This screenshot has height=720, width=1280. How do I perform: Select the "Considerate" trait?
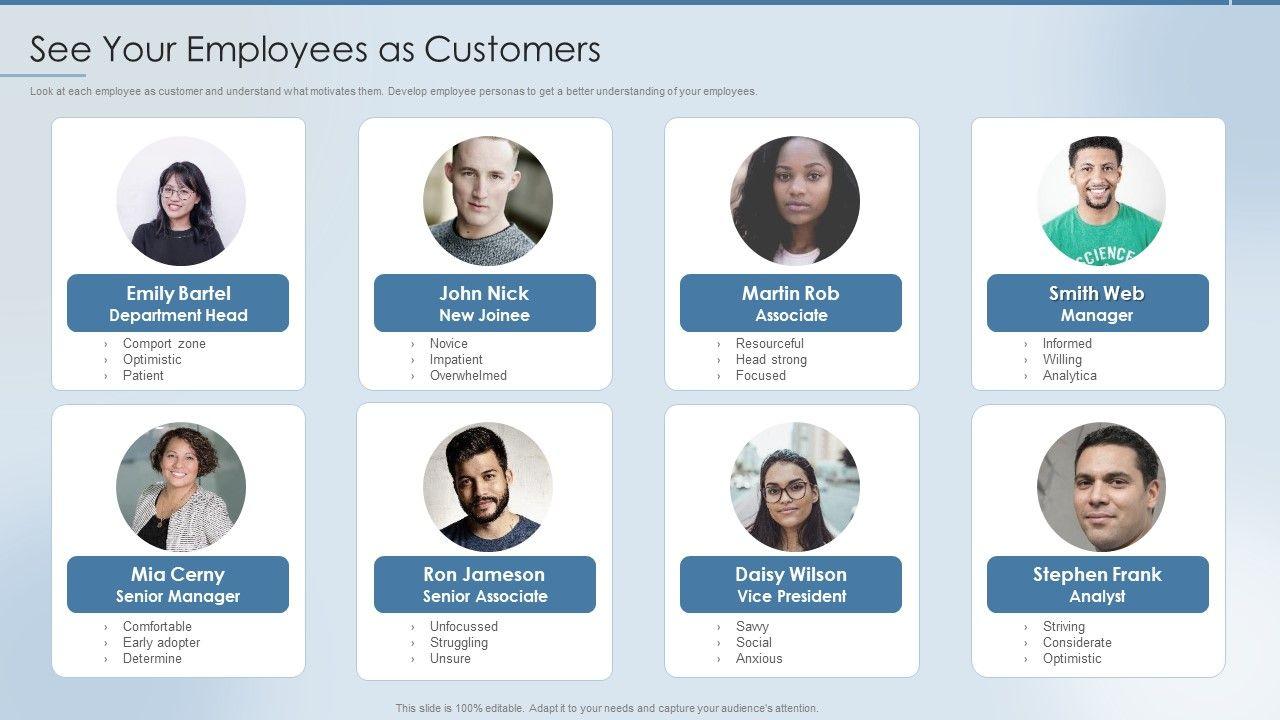[x=1077, y=642]
